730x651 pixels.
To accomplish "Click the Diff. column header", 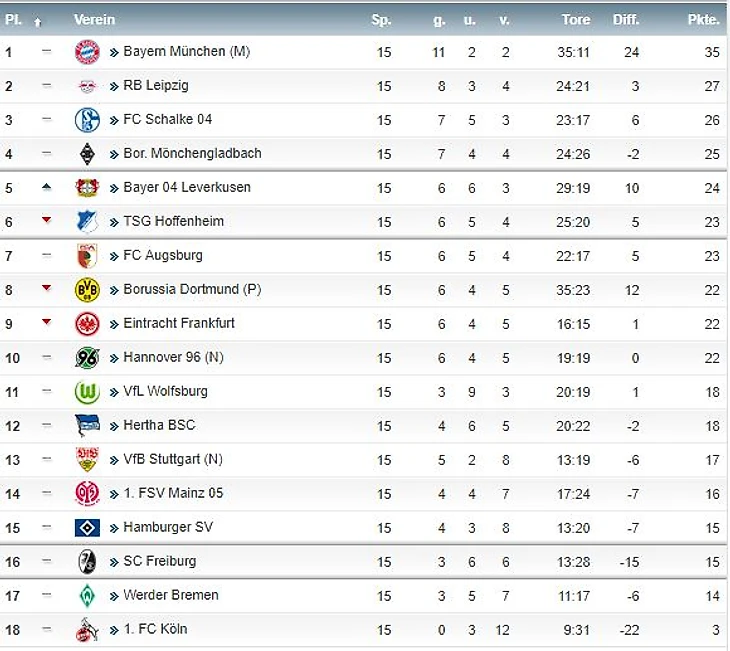I will click(x=626, y=19).
